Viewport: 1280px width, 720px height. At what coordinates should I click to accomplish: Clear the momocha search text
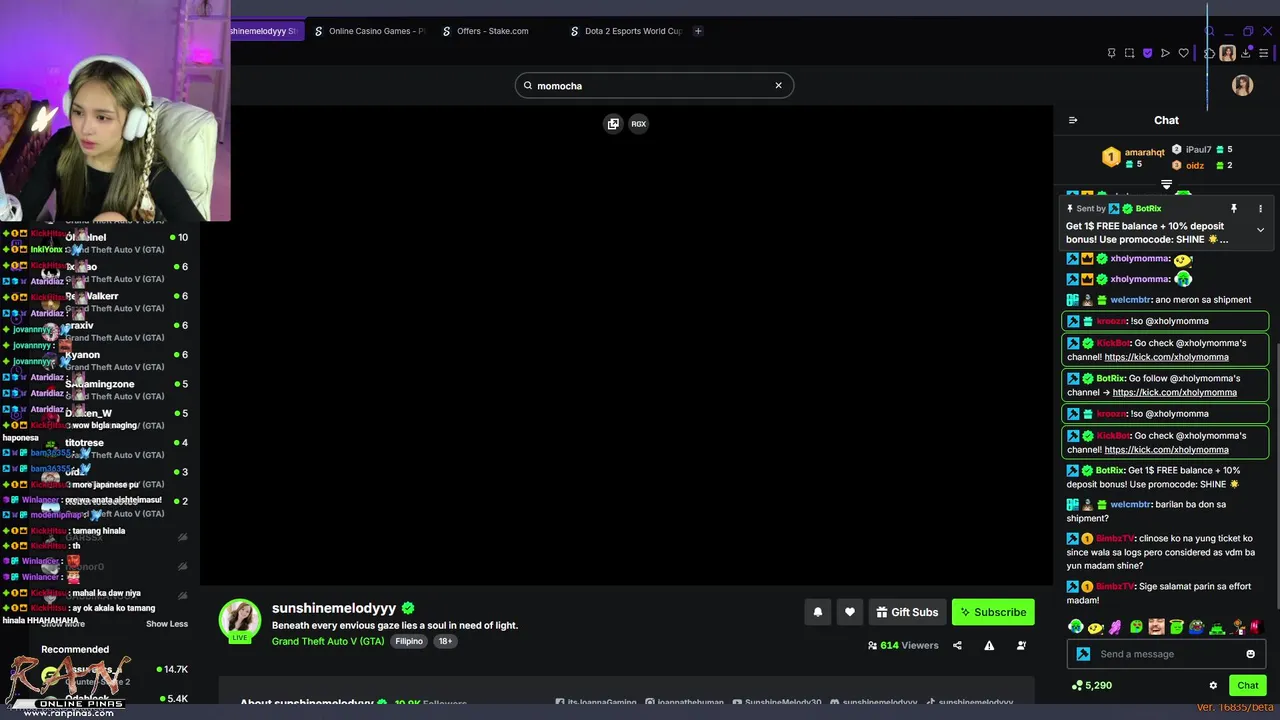(x=778, y=85)
